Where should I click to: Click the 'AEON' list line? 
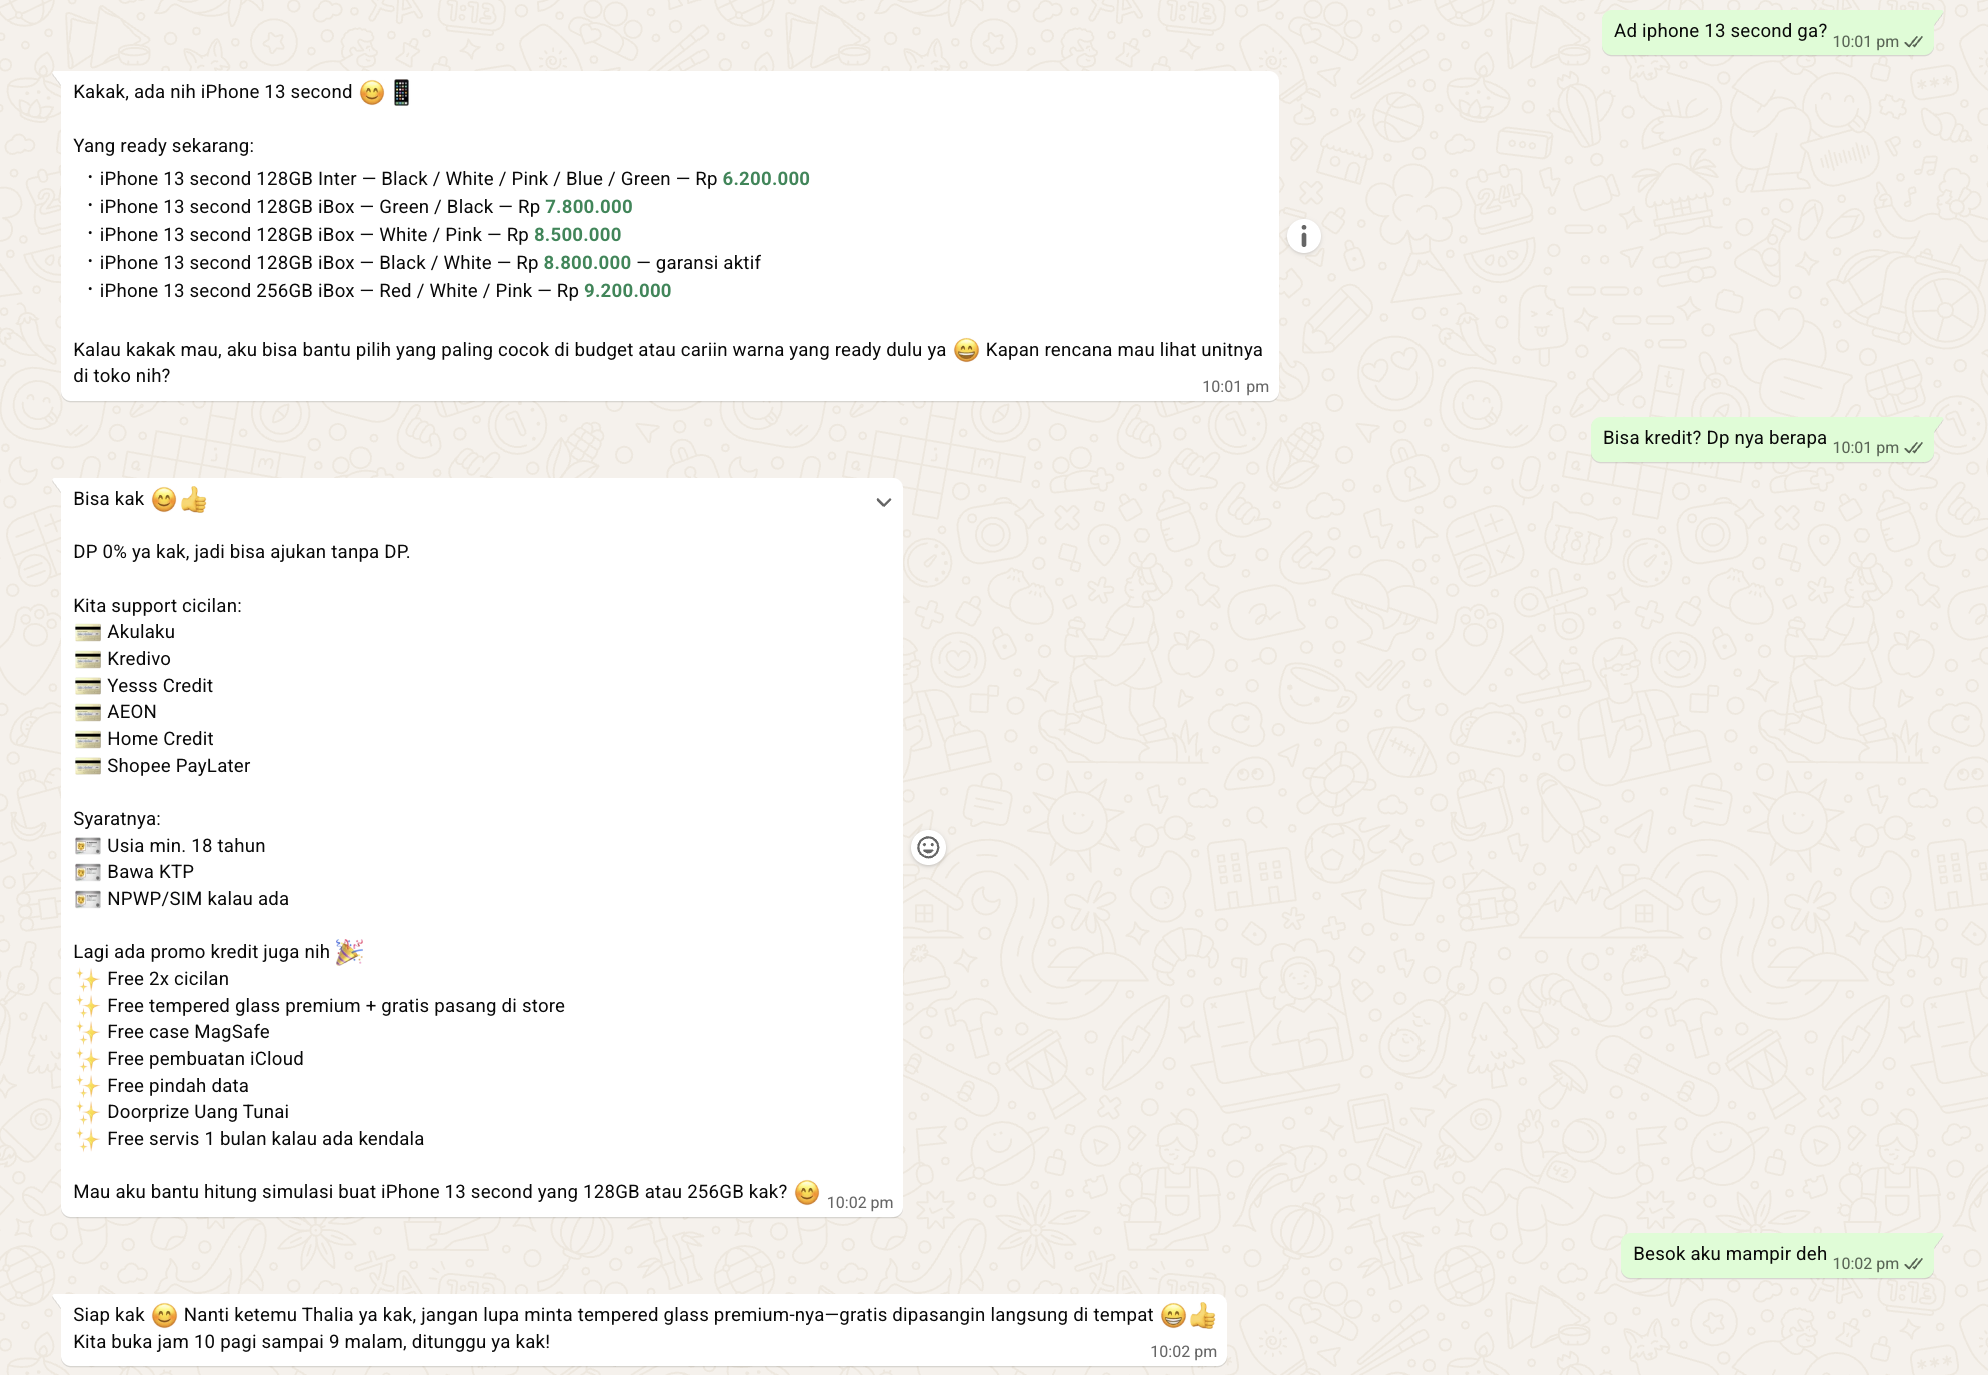(x=116, y=712)
